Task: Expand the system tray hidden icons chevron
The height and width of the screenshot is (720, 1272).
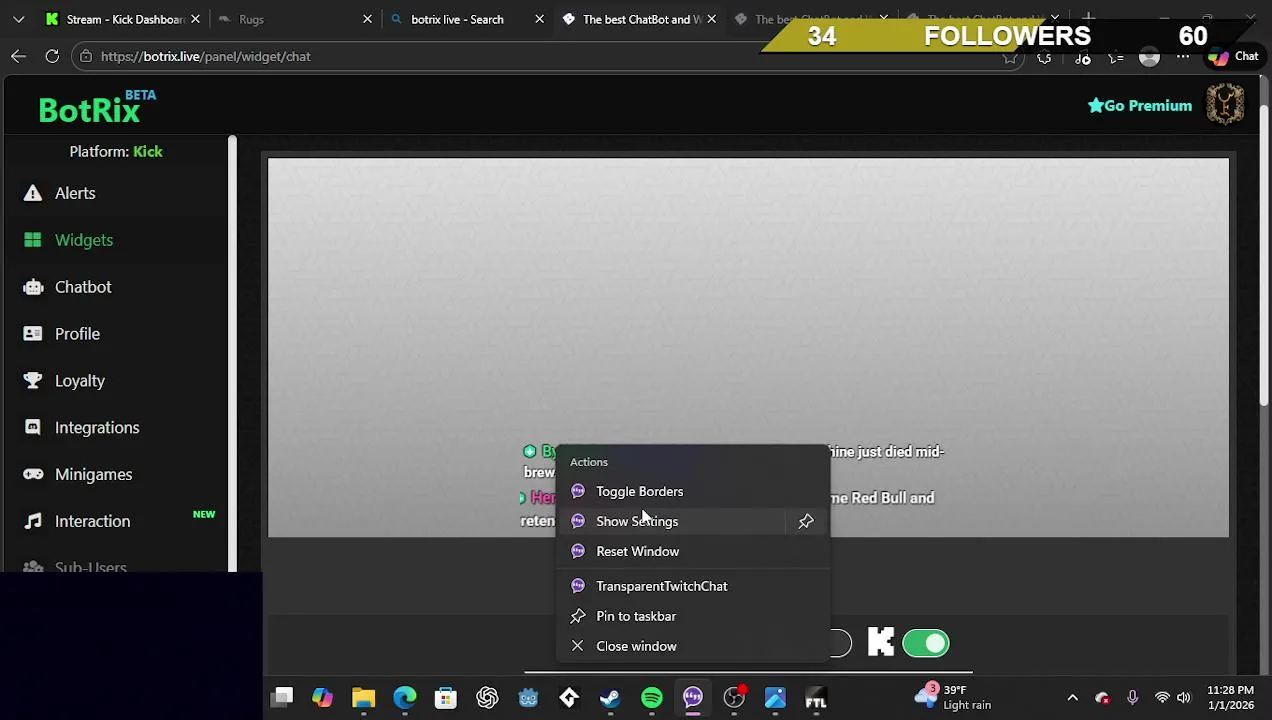Action: [1072, 698]
